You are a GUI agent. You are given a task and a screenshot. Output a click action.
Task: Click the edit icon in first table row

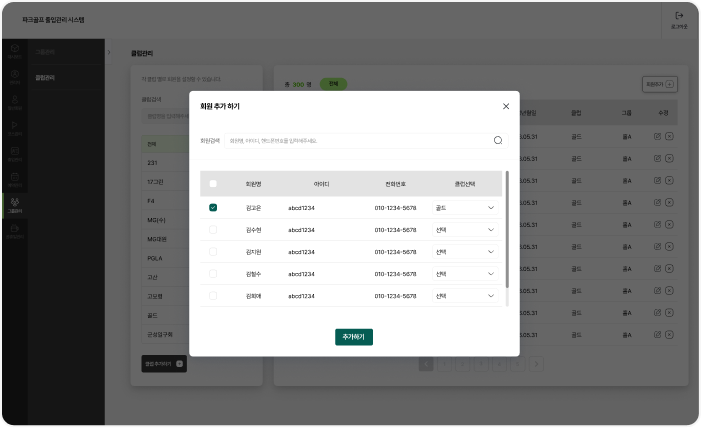coord(657,135)
